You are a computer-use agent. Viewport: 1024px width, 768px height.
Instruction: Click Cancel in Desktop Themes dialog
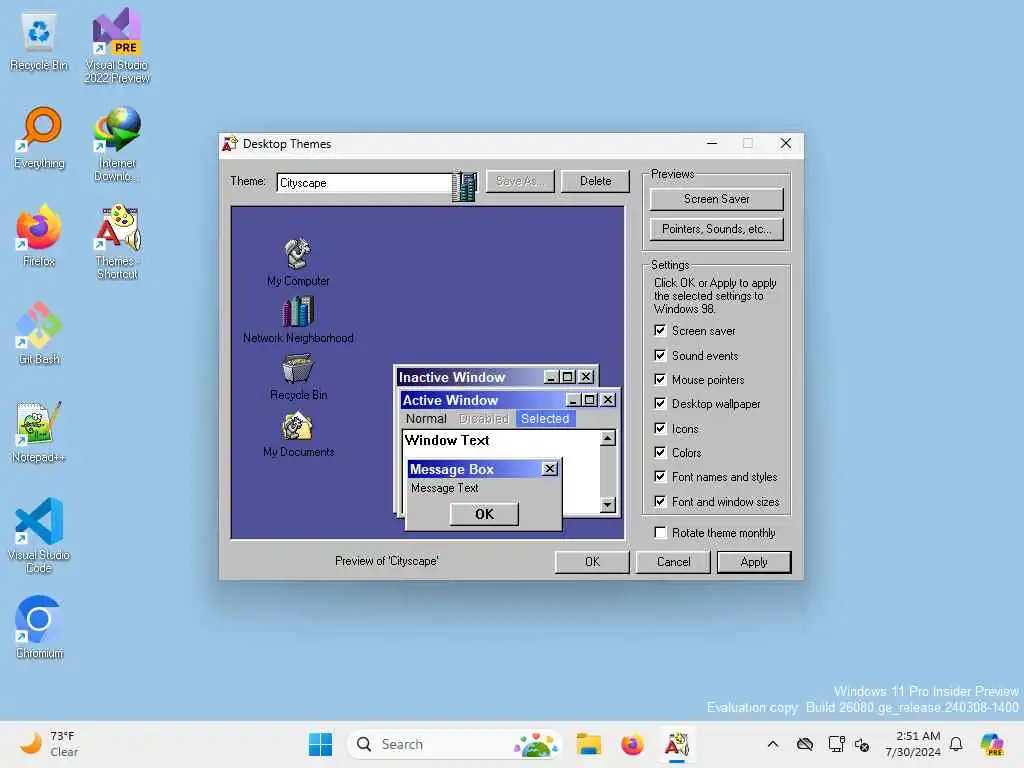673,562
